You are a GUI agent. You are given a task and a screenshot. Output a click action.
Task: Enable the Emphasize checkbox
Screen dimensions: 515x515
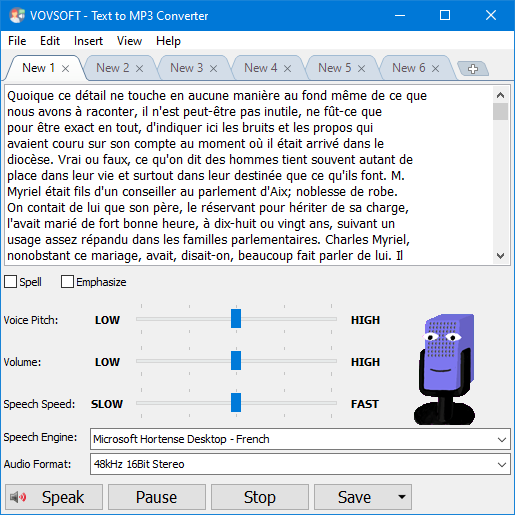tap(67, 282)
